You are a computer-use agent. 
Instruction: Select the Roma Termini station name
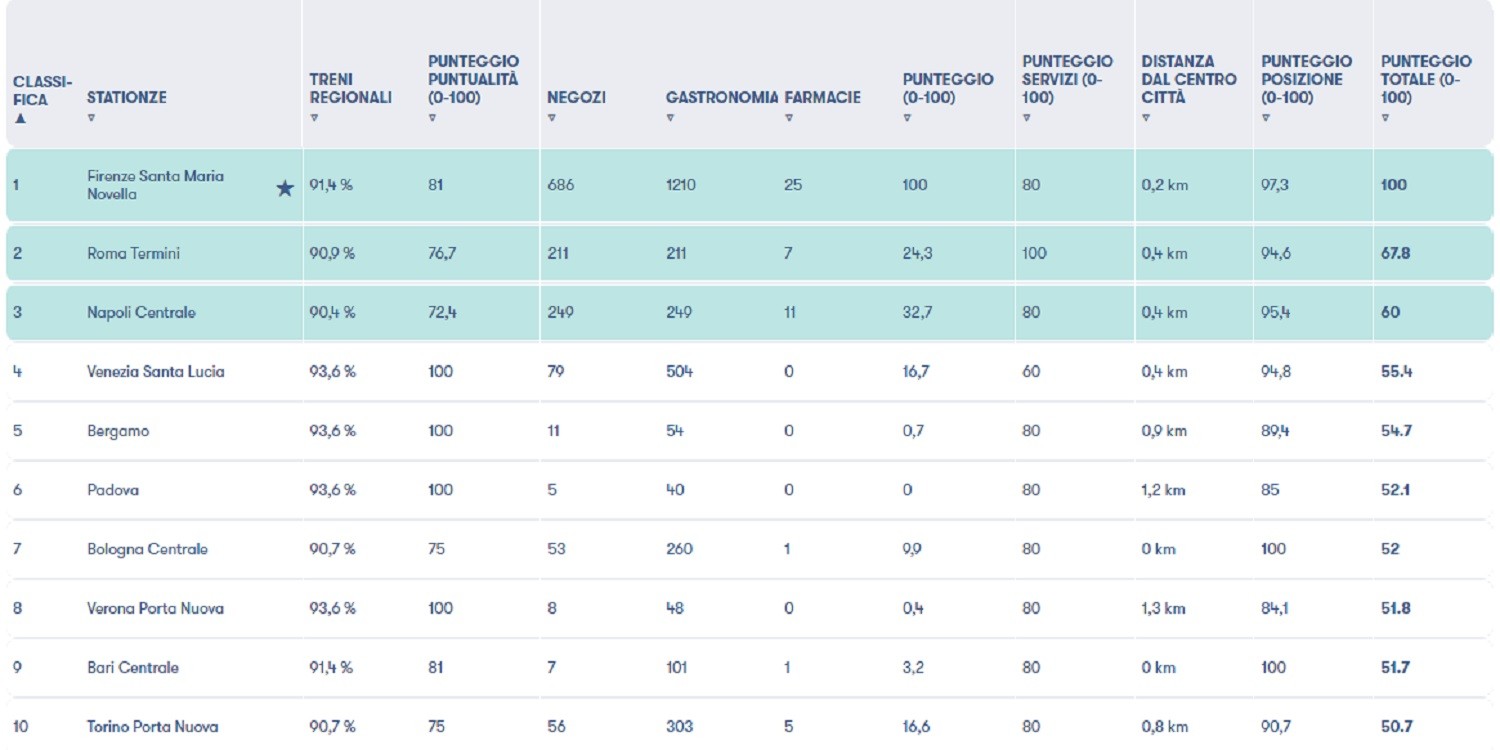point(133,254)
